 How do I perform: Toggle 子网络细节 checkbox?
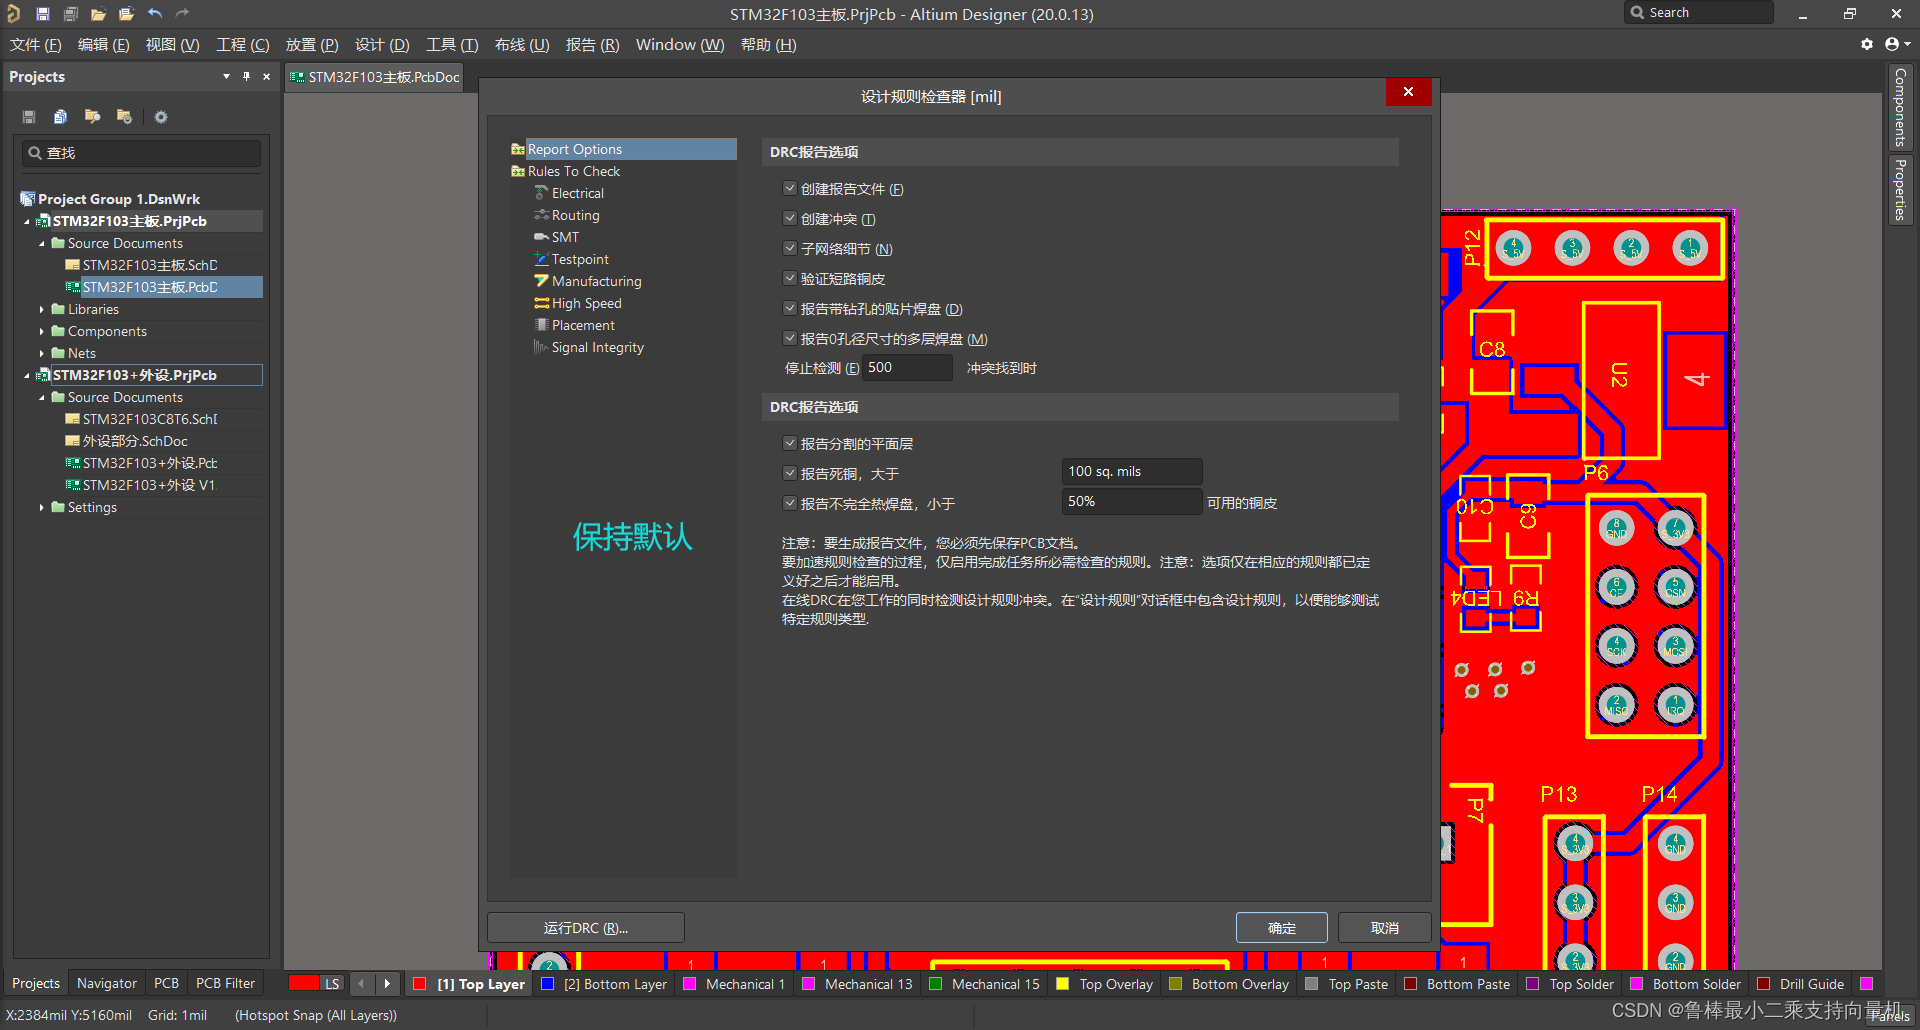[789, 248]
